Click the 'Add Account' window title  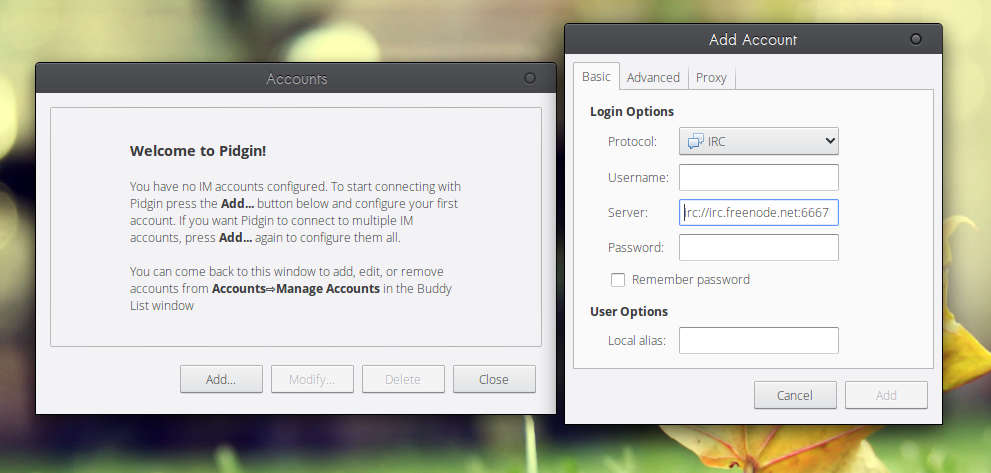753,40
